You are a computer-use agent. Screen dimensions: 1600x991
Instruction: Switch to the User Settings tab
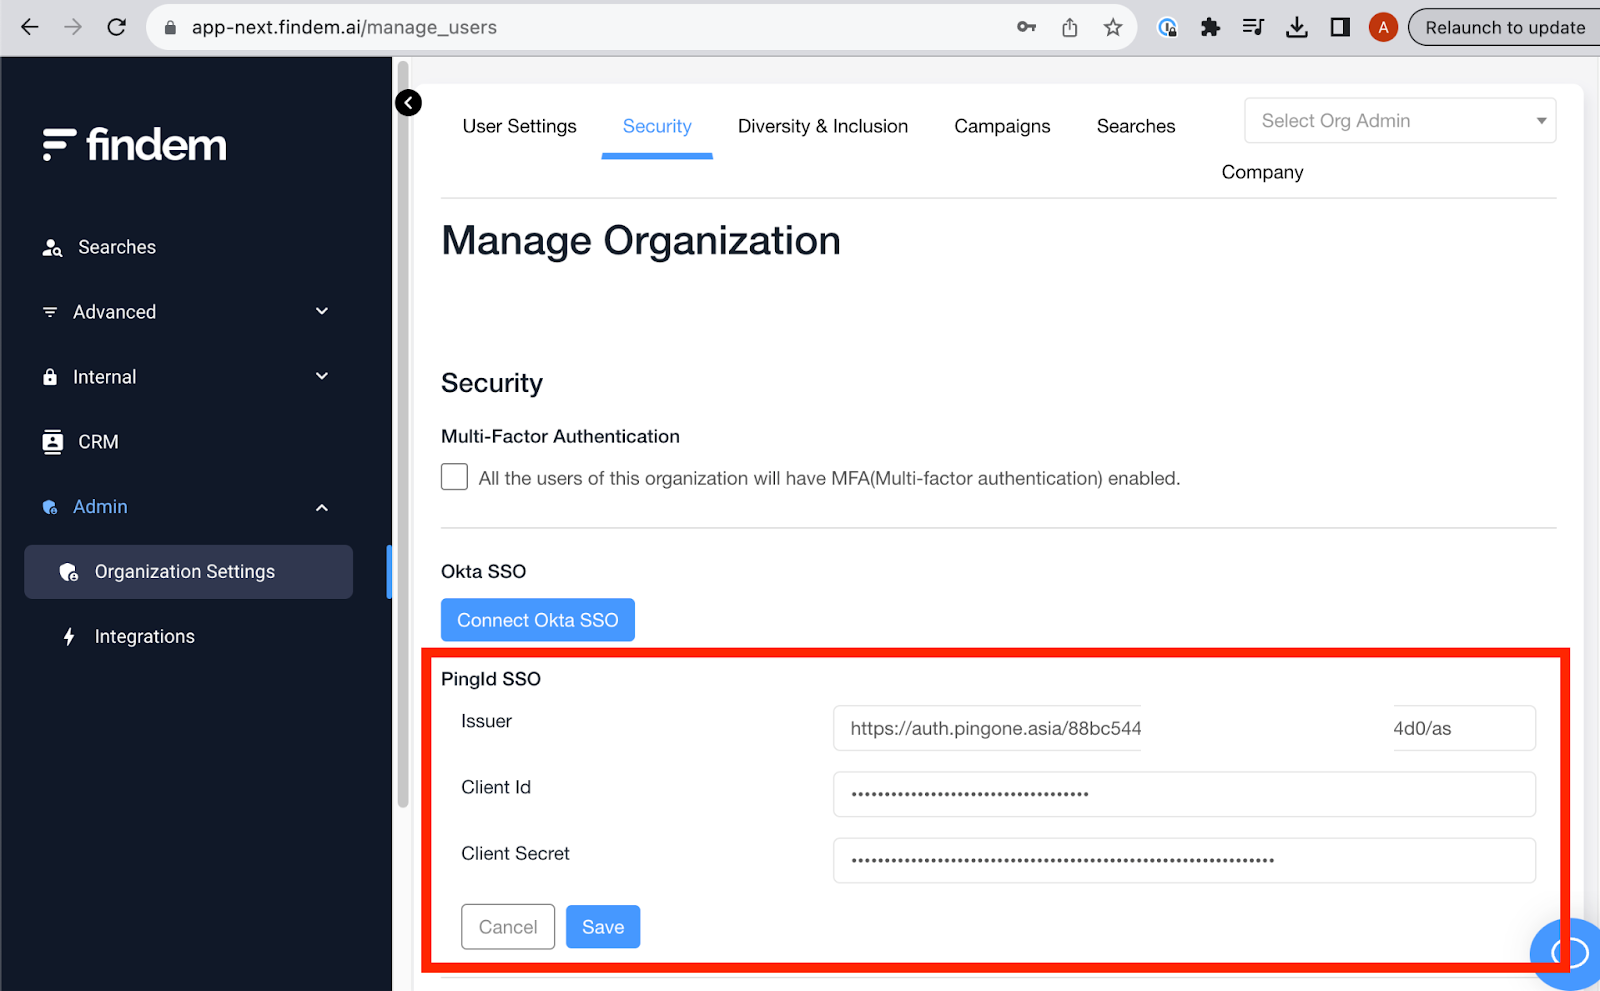[519, 126]
